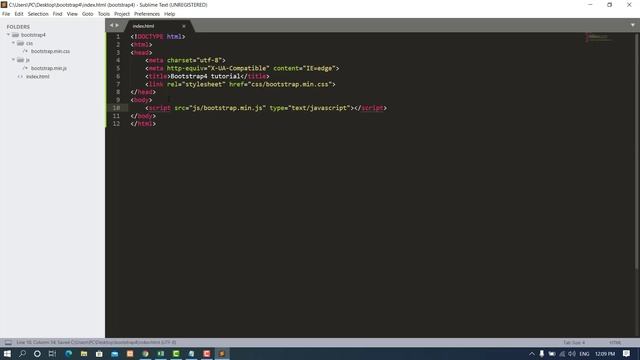Open the Windows Start menu
640x360 pixels.
7,353
